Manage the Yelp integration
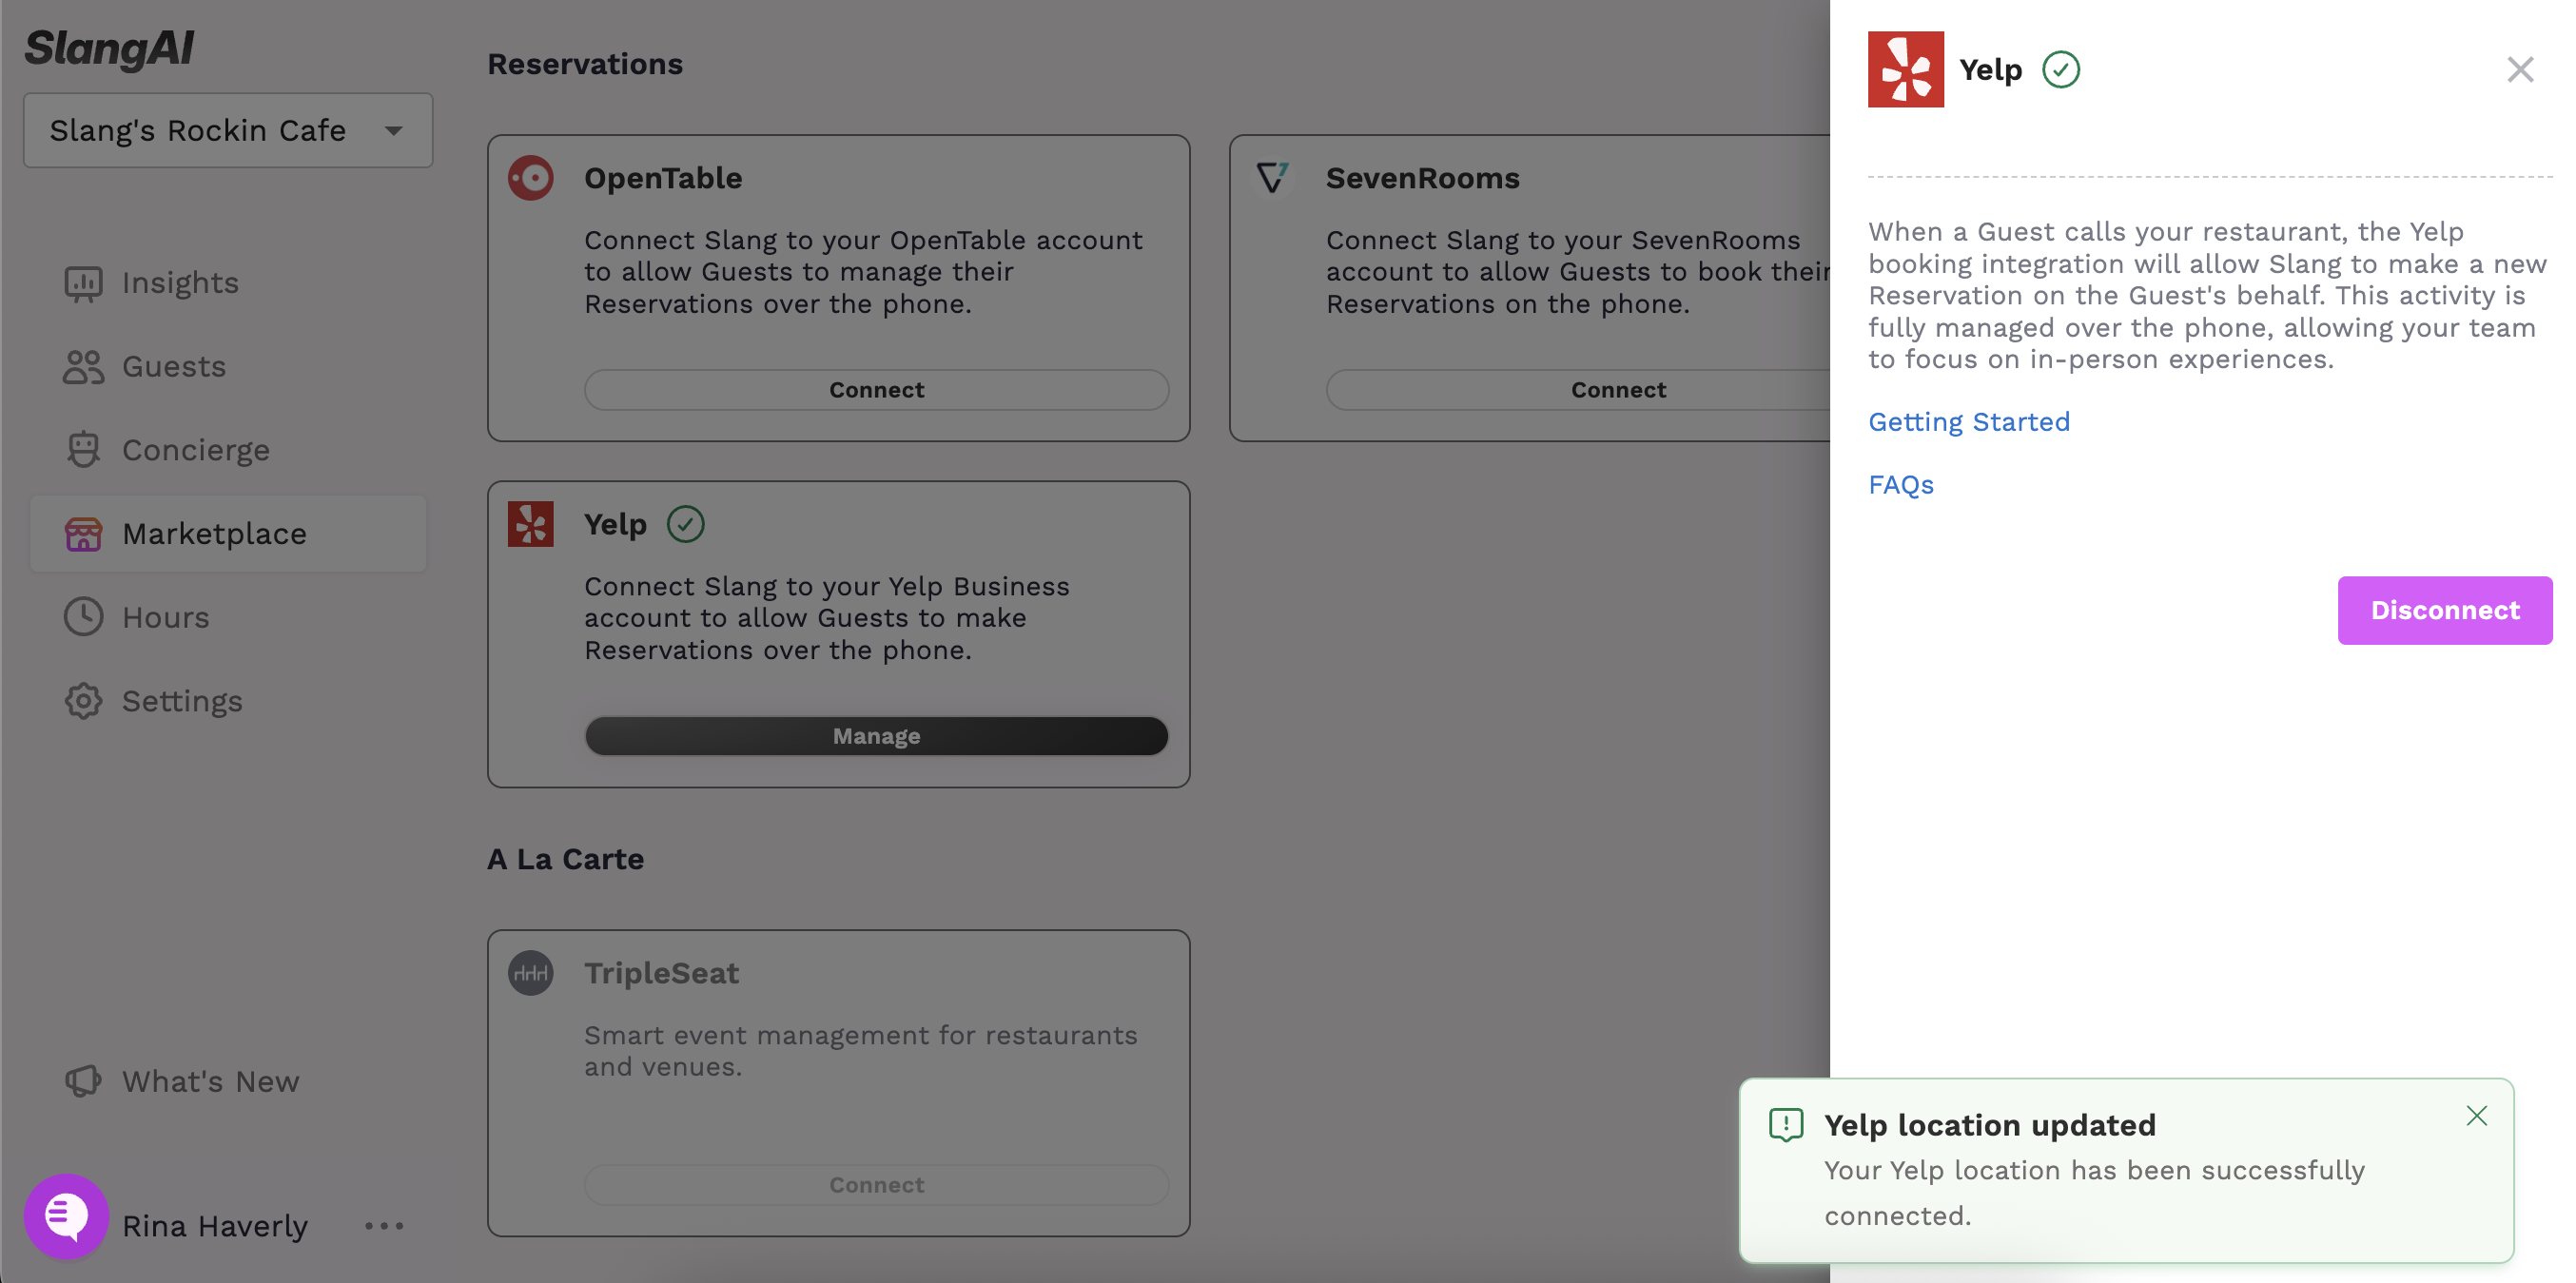Viewport: 2576px width, 1283px height. click(x=876, y=736)
